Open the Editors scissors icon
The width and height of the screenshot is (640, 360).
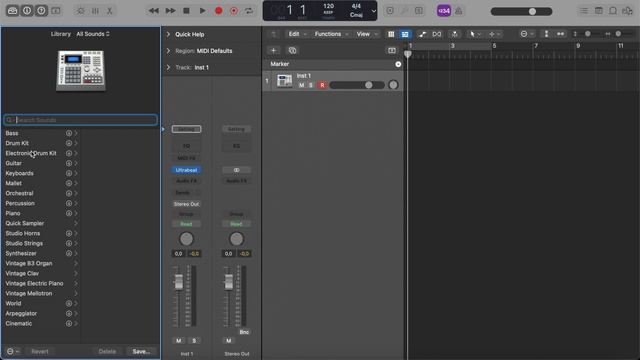coord(109,11)
